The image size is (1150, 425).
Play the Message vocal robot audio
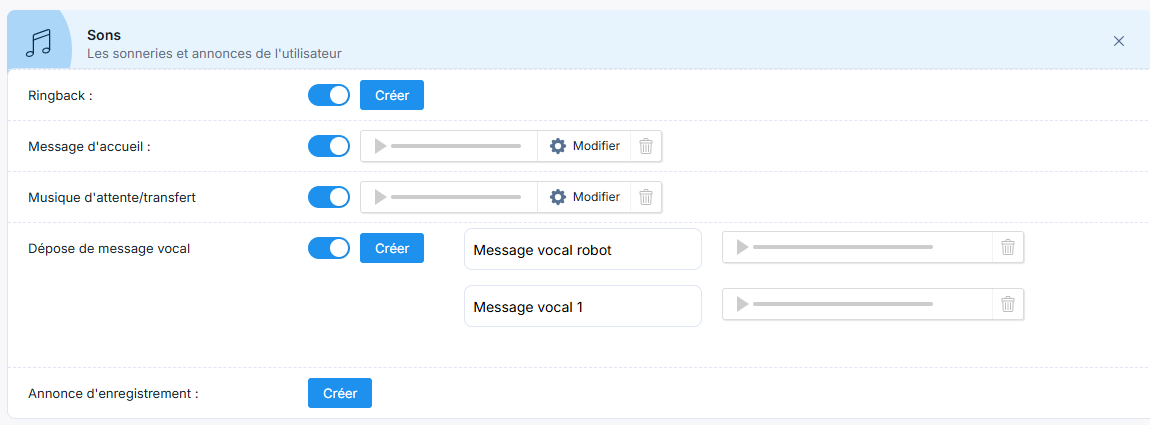point(742,247)
